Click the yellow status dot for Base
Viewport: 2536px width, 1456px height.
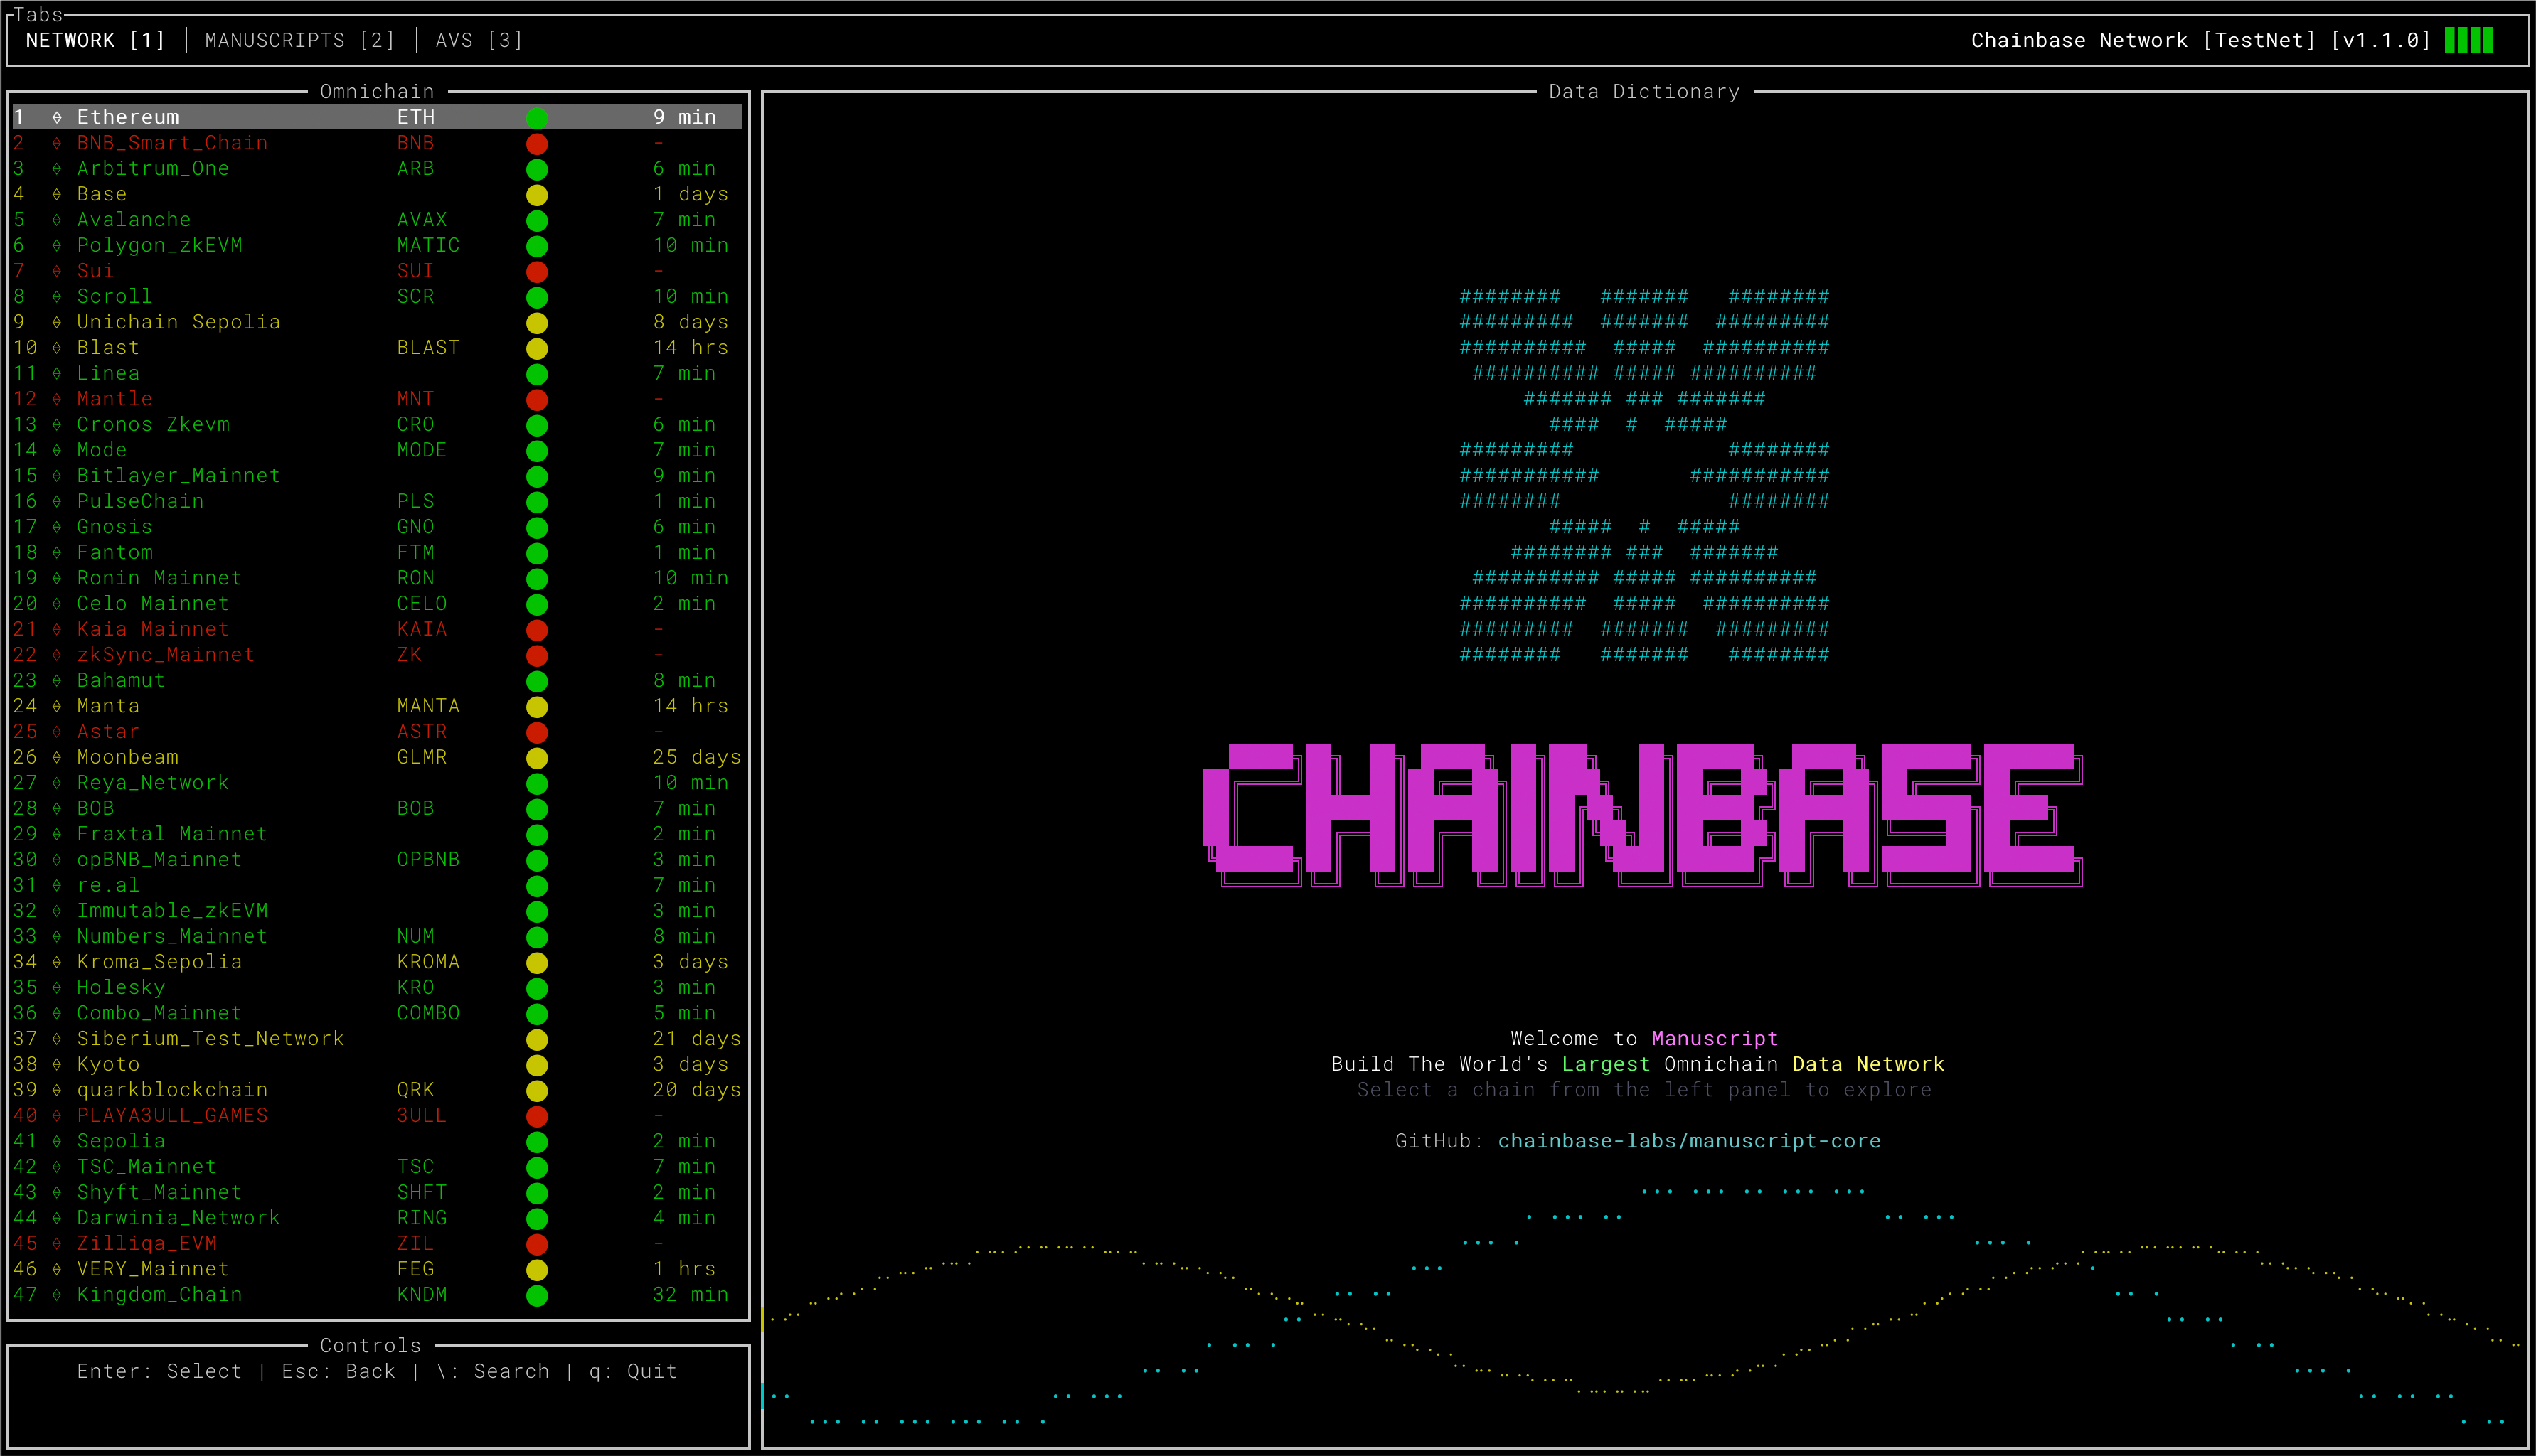pyautogui.click(x=537, y=195)
